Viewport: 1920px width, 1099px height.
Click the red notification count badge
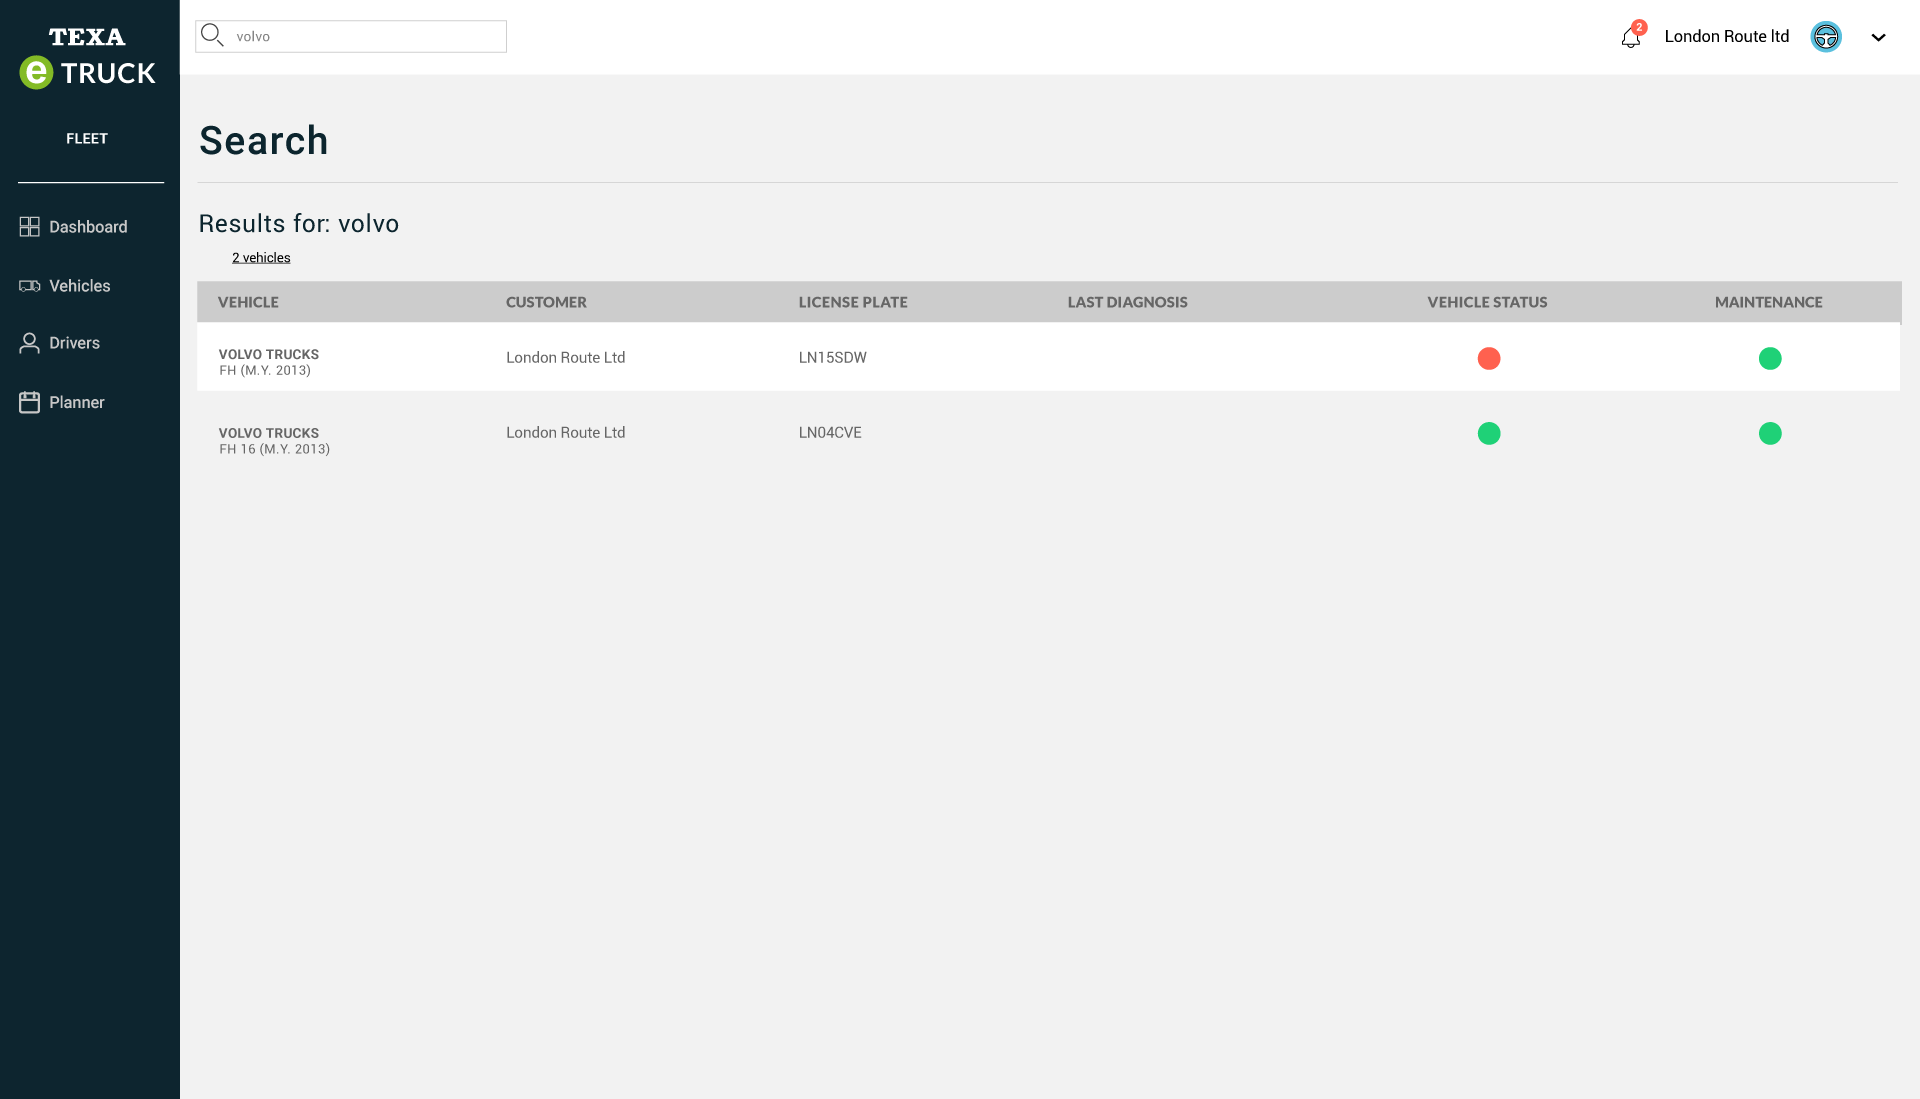1639,27
